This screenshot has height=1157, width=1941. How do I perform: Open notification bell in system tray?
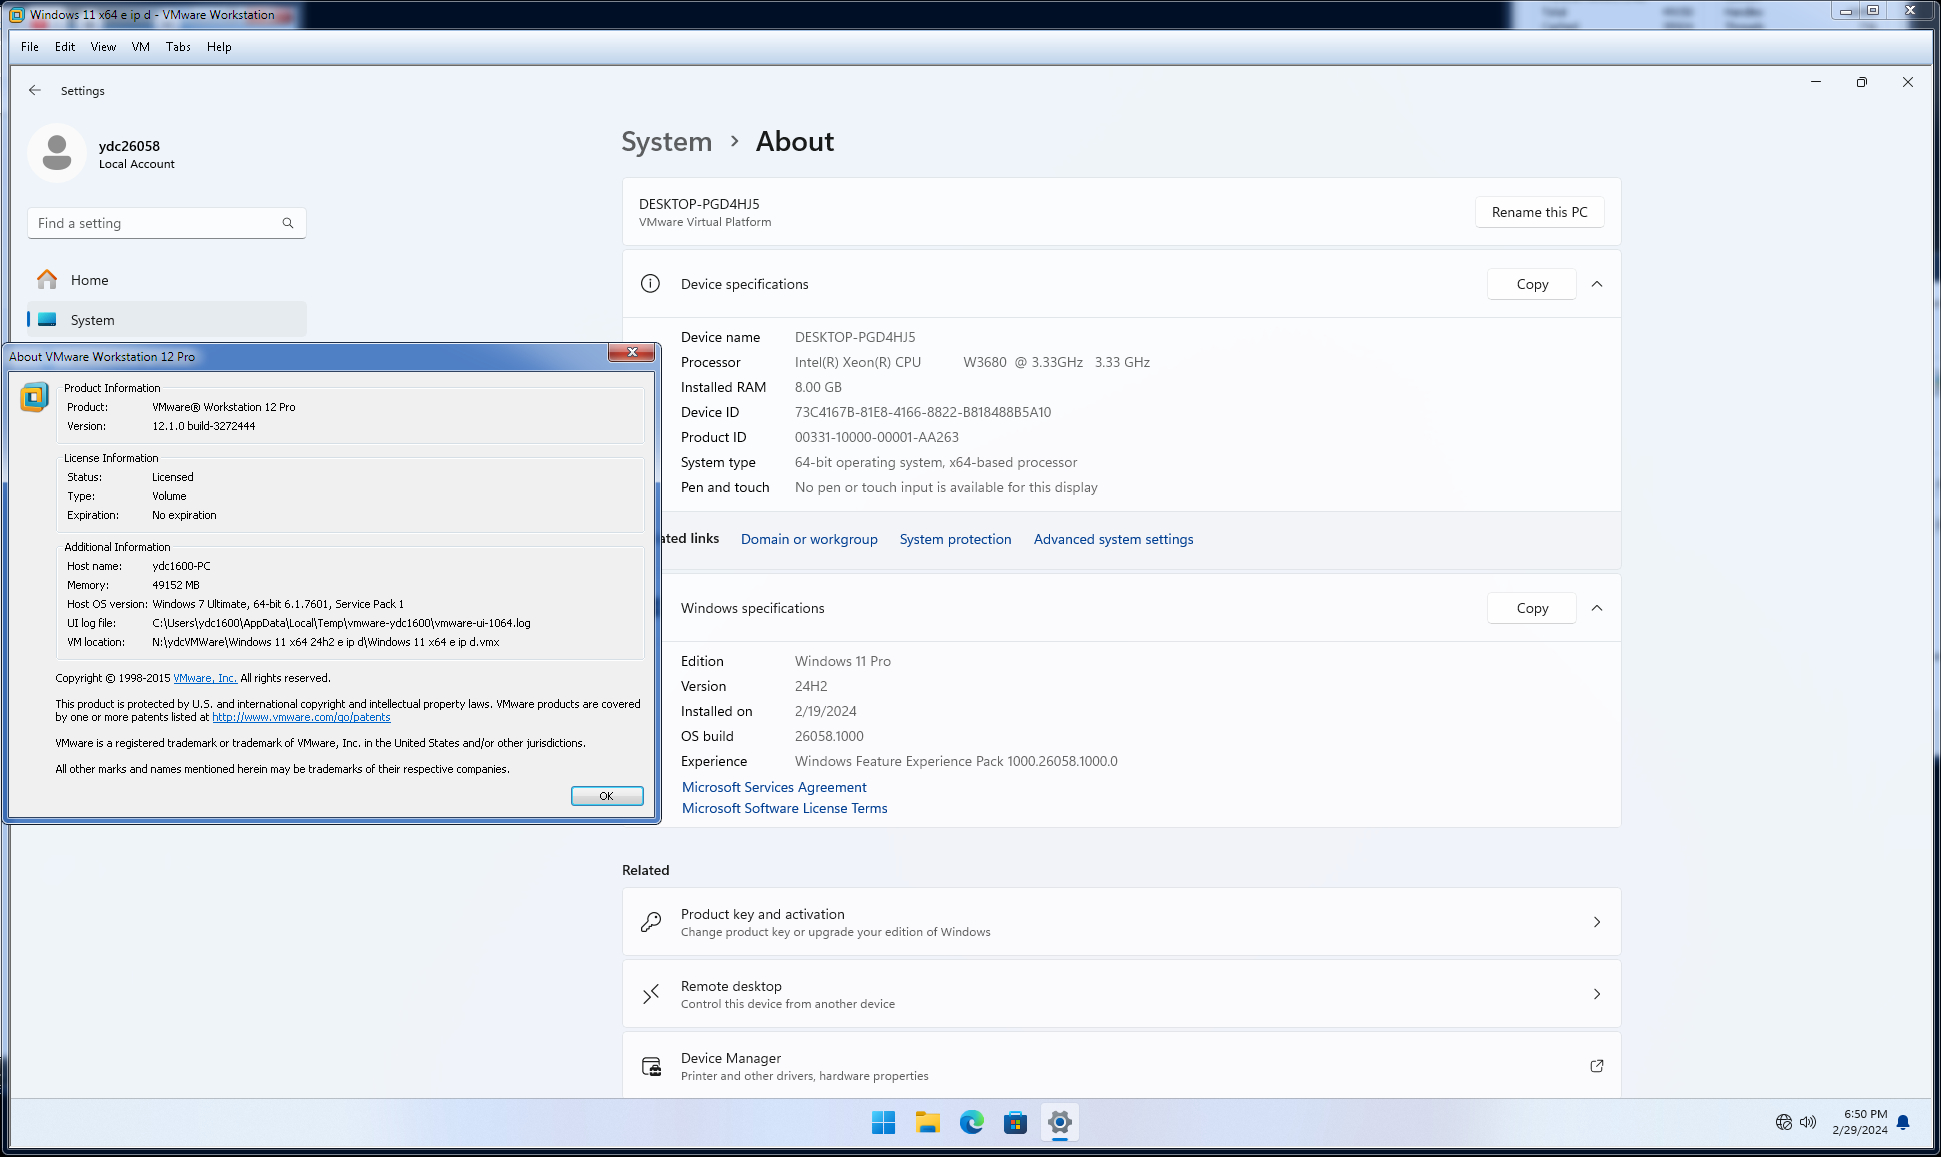point(1903,1122)
